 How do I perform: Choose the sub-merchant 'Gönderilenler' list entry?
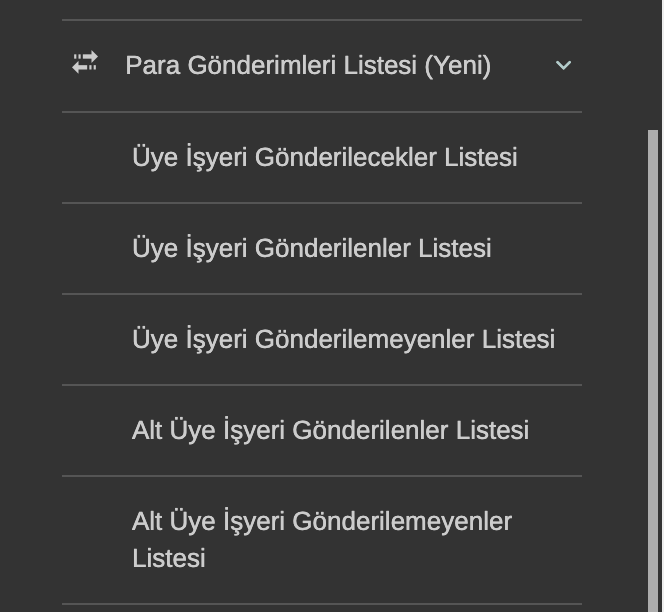(330, 431)
